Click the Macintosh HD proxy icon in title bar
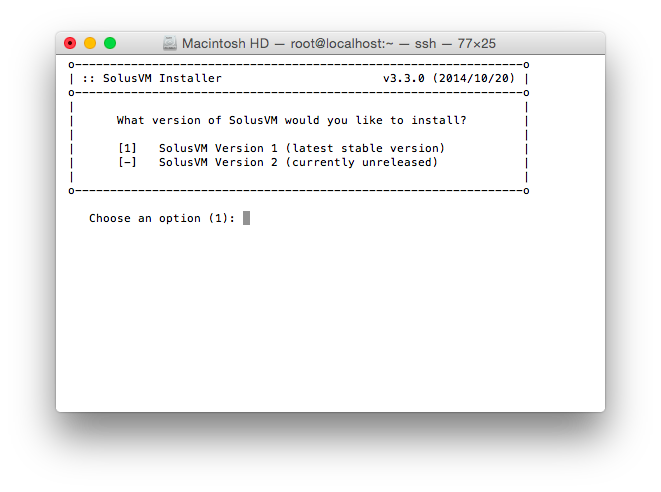 tap(170, 44)
